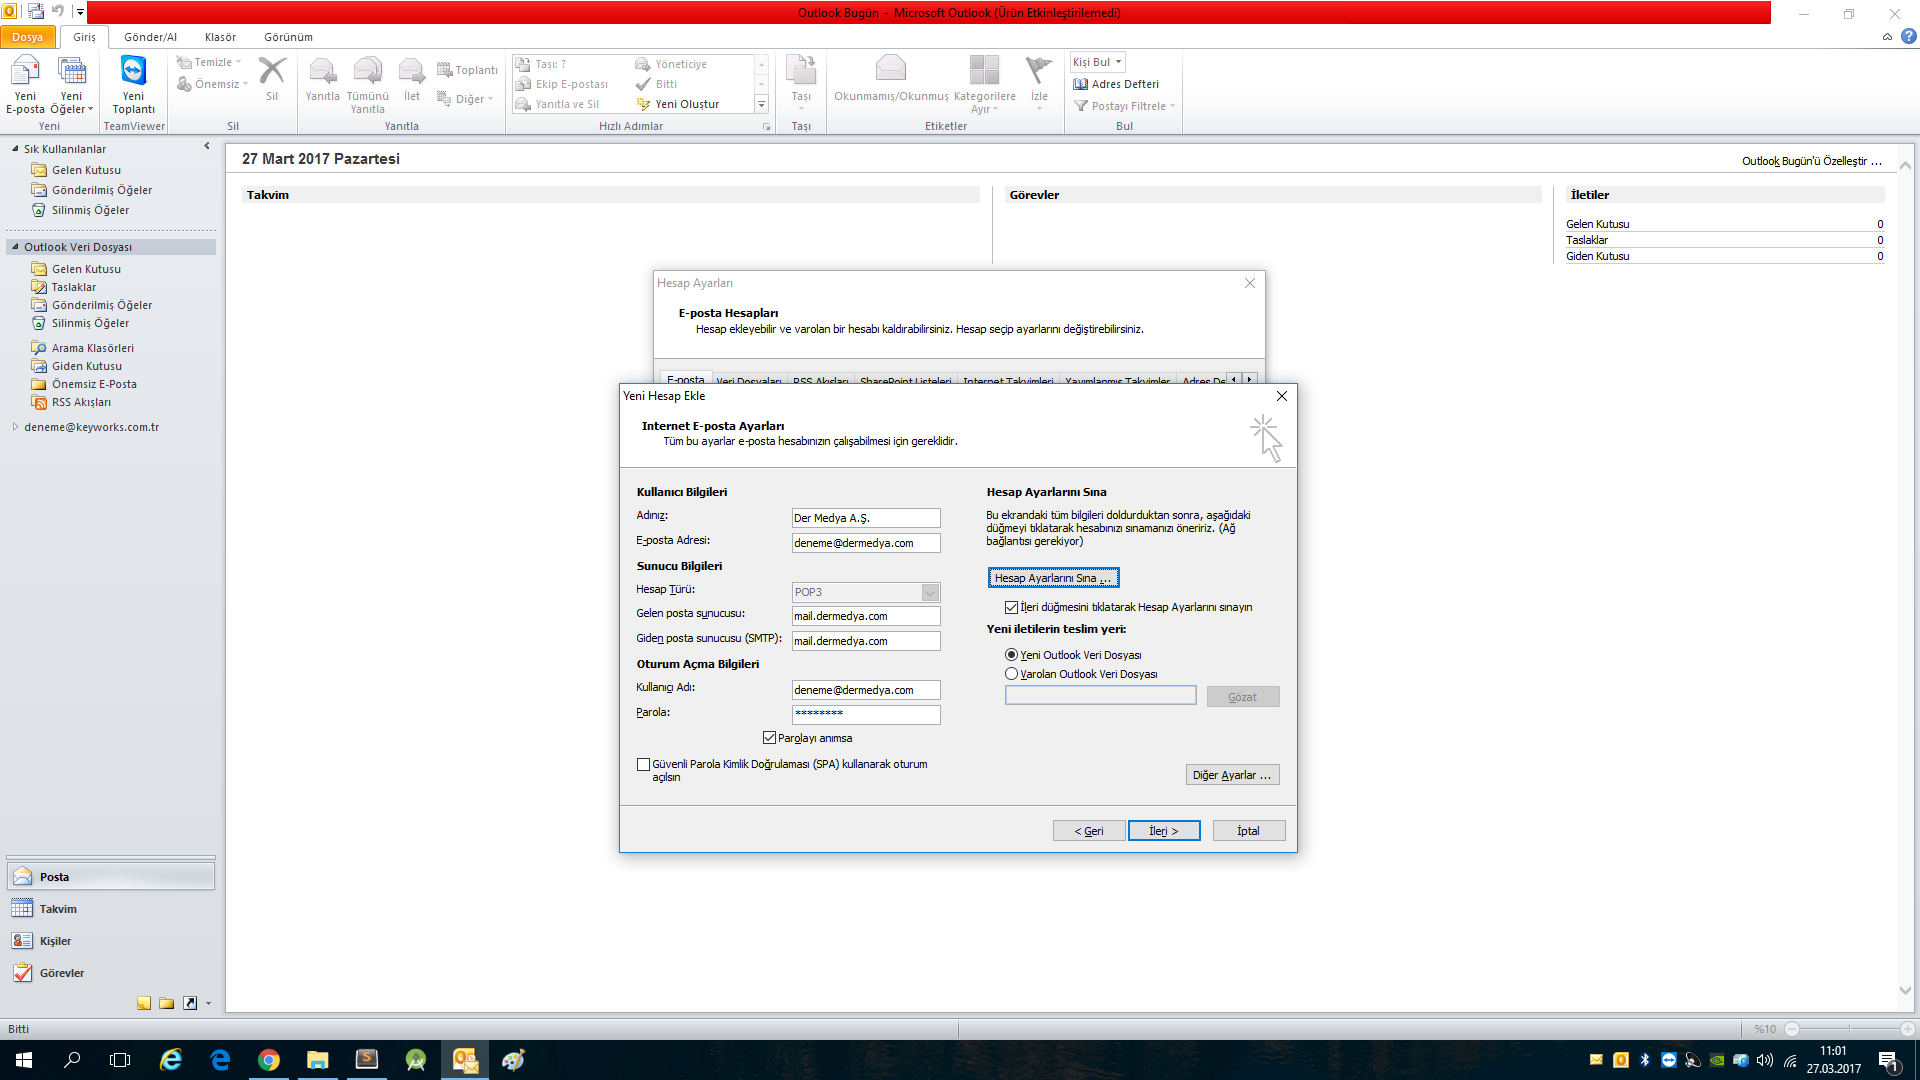Screen dimensions: 1920x1080
Task: Enable Güvenli Parola Kimlik Doğrulaması (SPA) checkbox
Action: coord(643,764)
